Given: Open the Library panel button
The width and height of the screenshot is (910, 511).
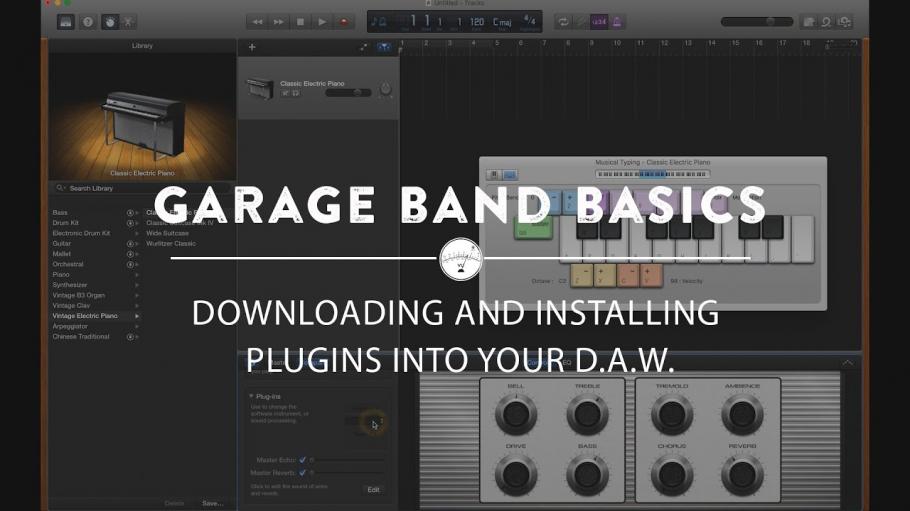Looking at the screenshot, I should click(x=66, y=22).
